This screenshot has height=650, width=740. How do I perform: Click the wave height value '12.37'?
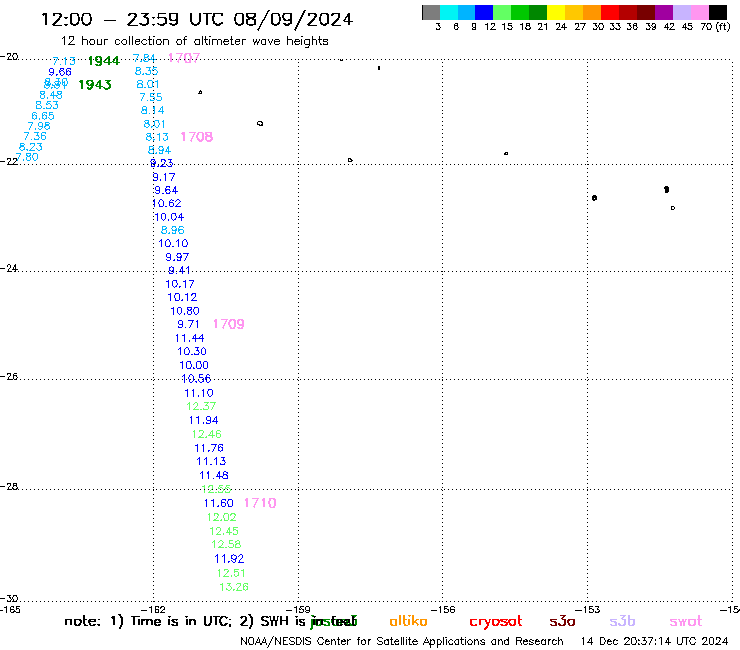(x=201, y=406)
